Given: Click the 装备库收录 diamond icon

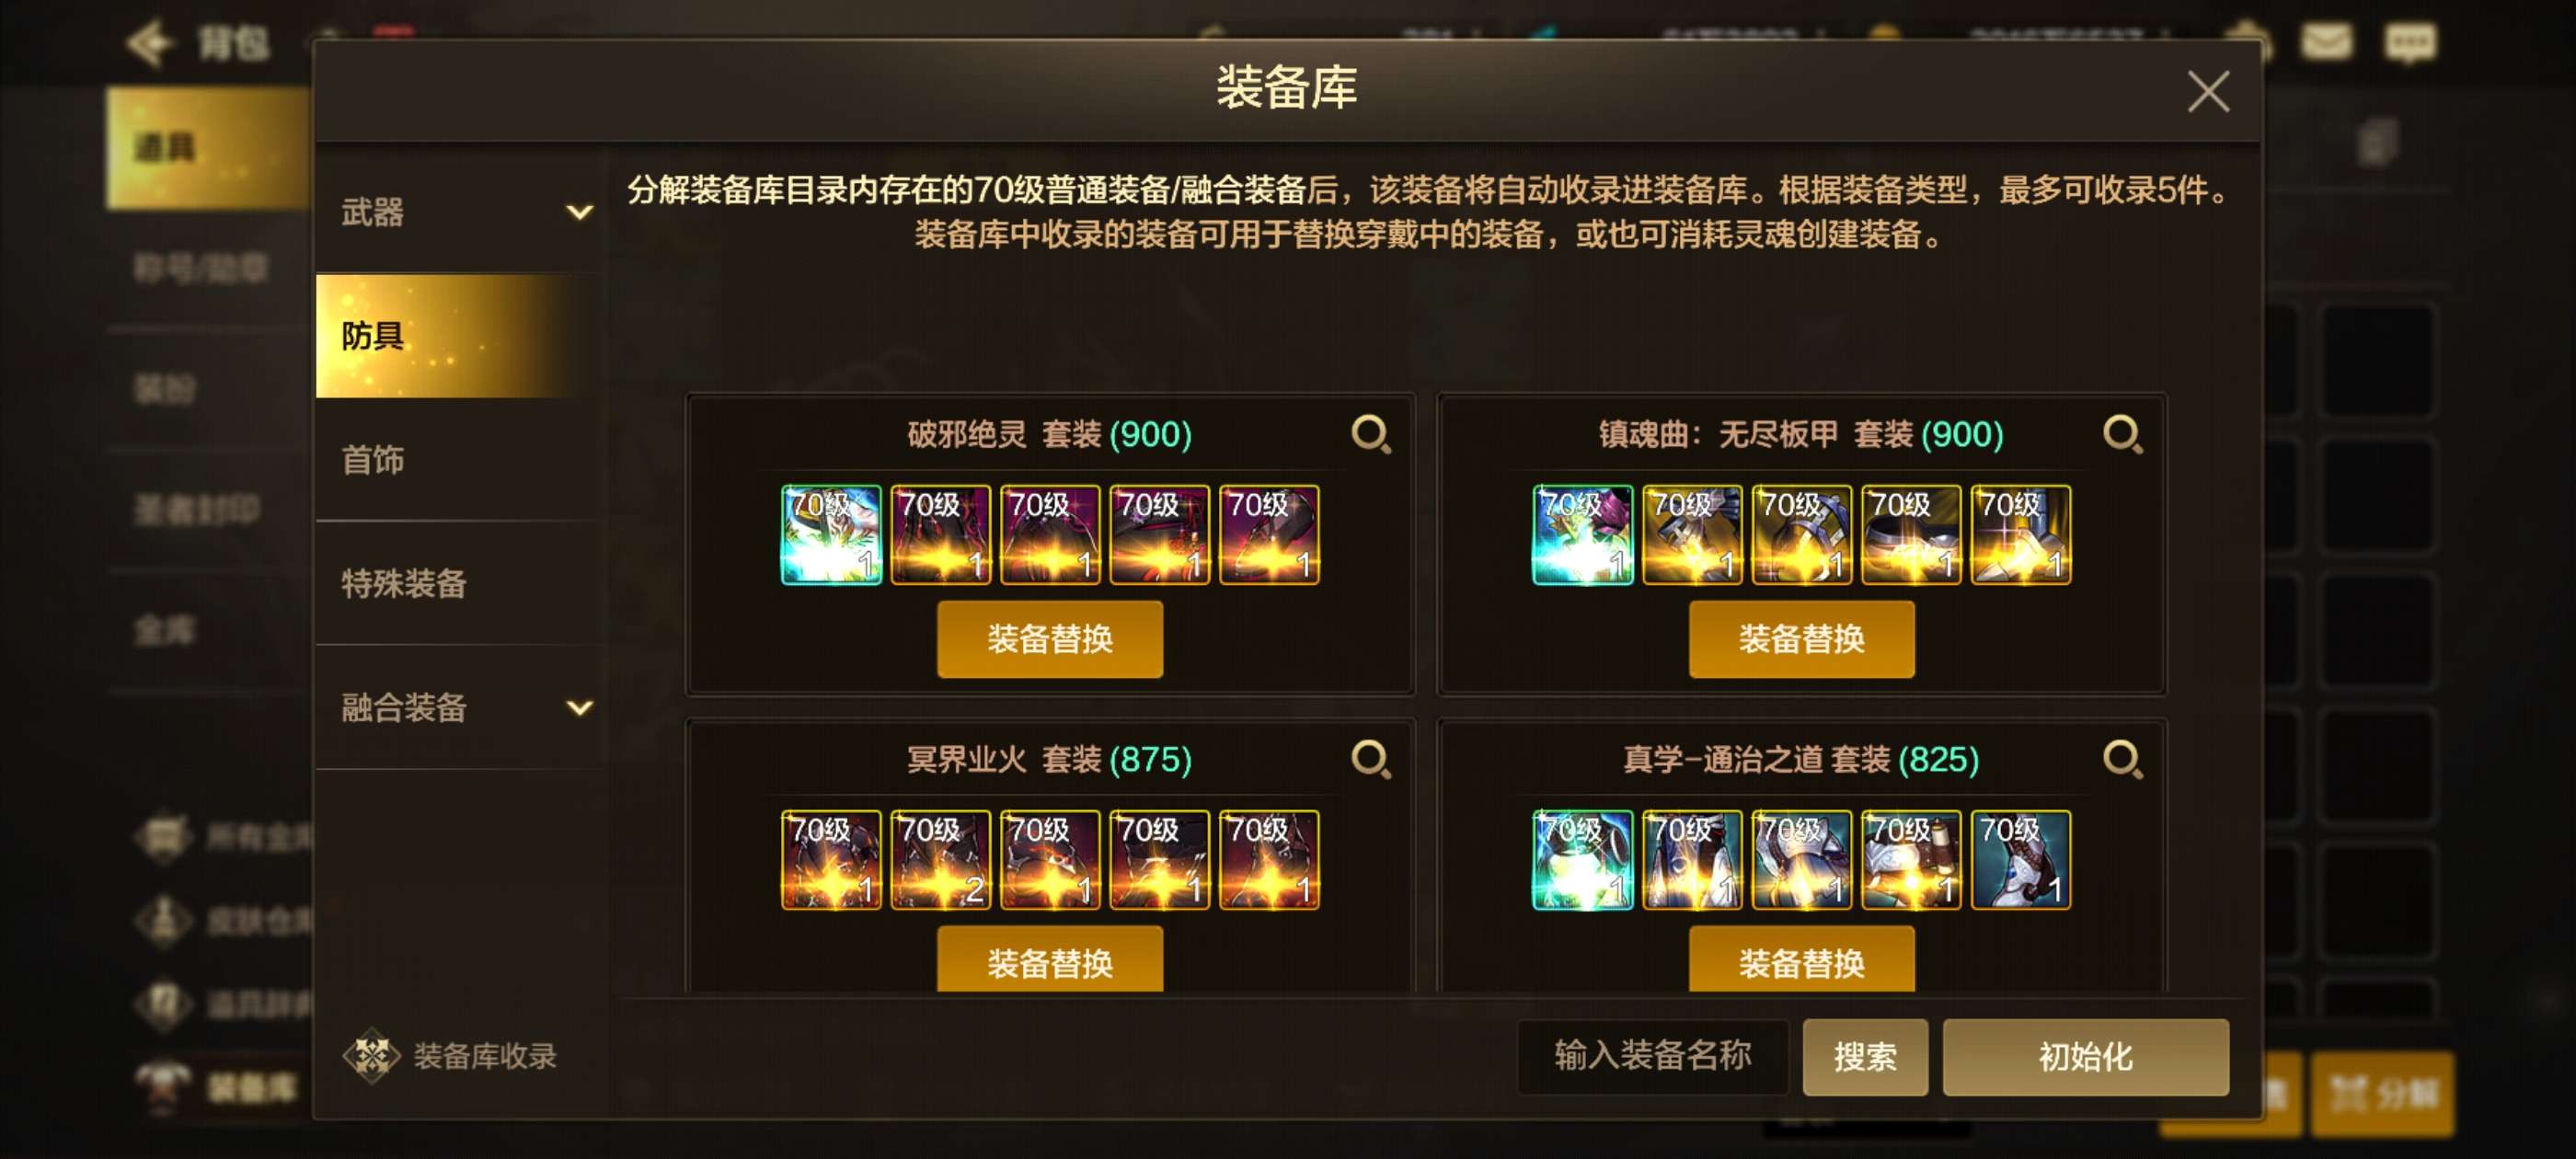Looking at the screenshot, I should [x=371, y=1055].
